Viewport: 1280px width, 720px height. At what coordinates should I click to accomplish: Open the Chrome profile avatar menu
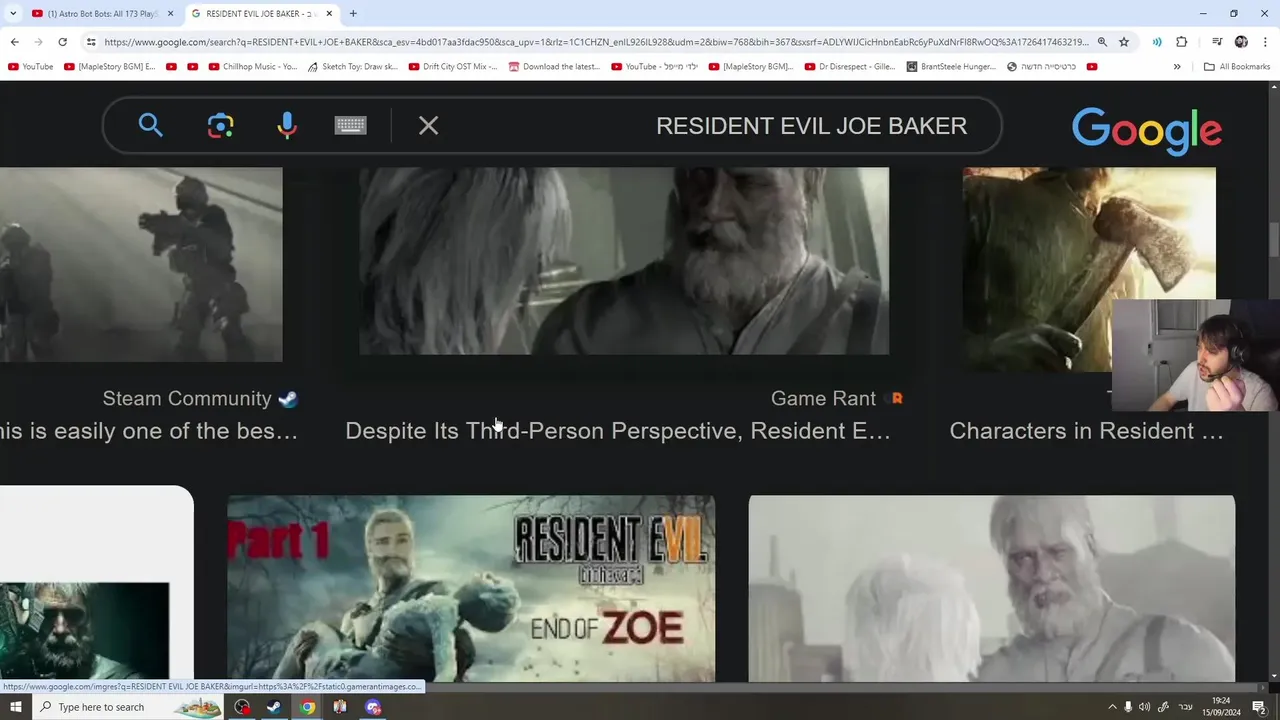click(1241, 42)
